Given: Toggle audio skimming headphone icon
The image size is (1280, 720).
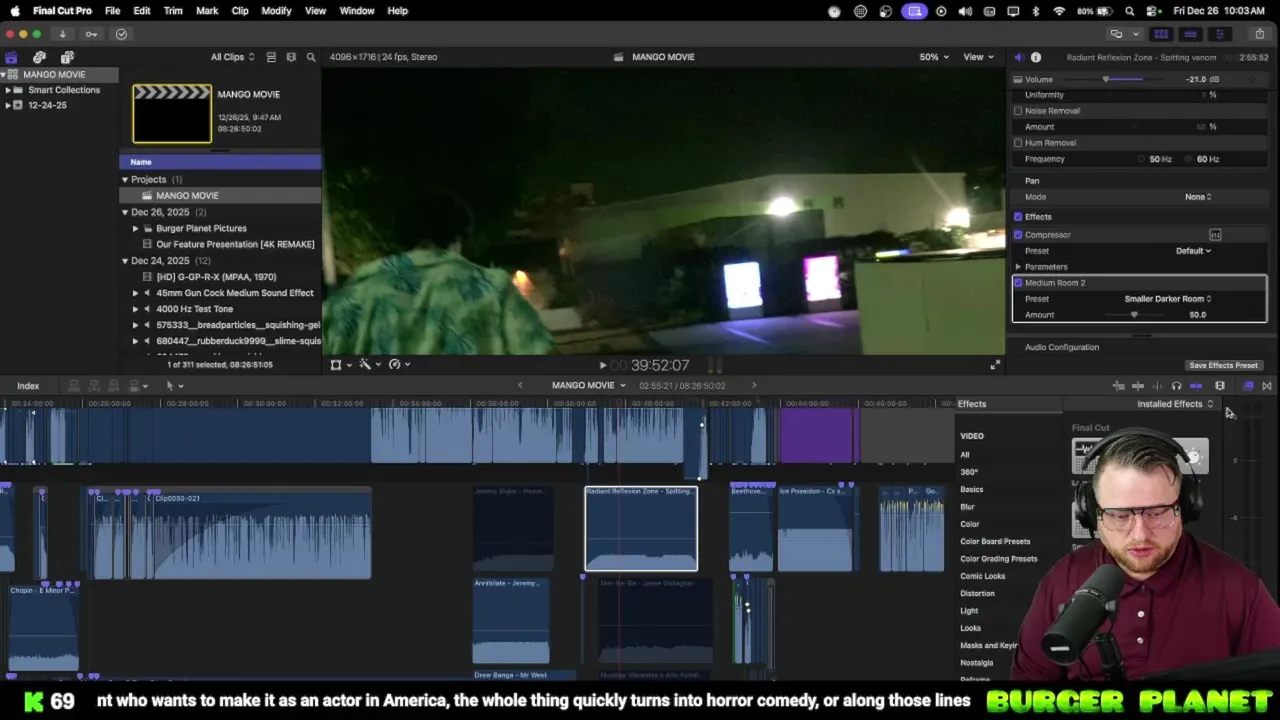Looking at the screenshot, I should pos(1176,386).
